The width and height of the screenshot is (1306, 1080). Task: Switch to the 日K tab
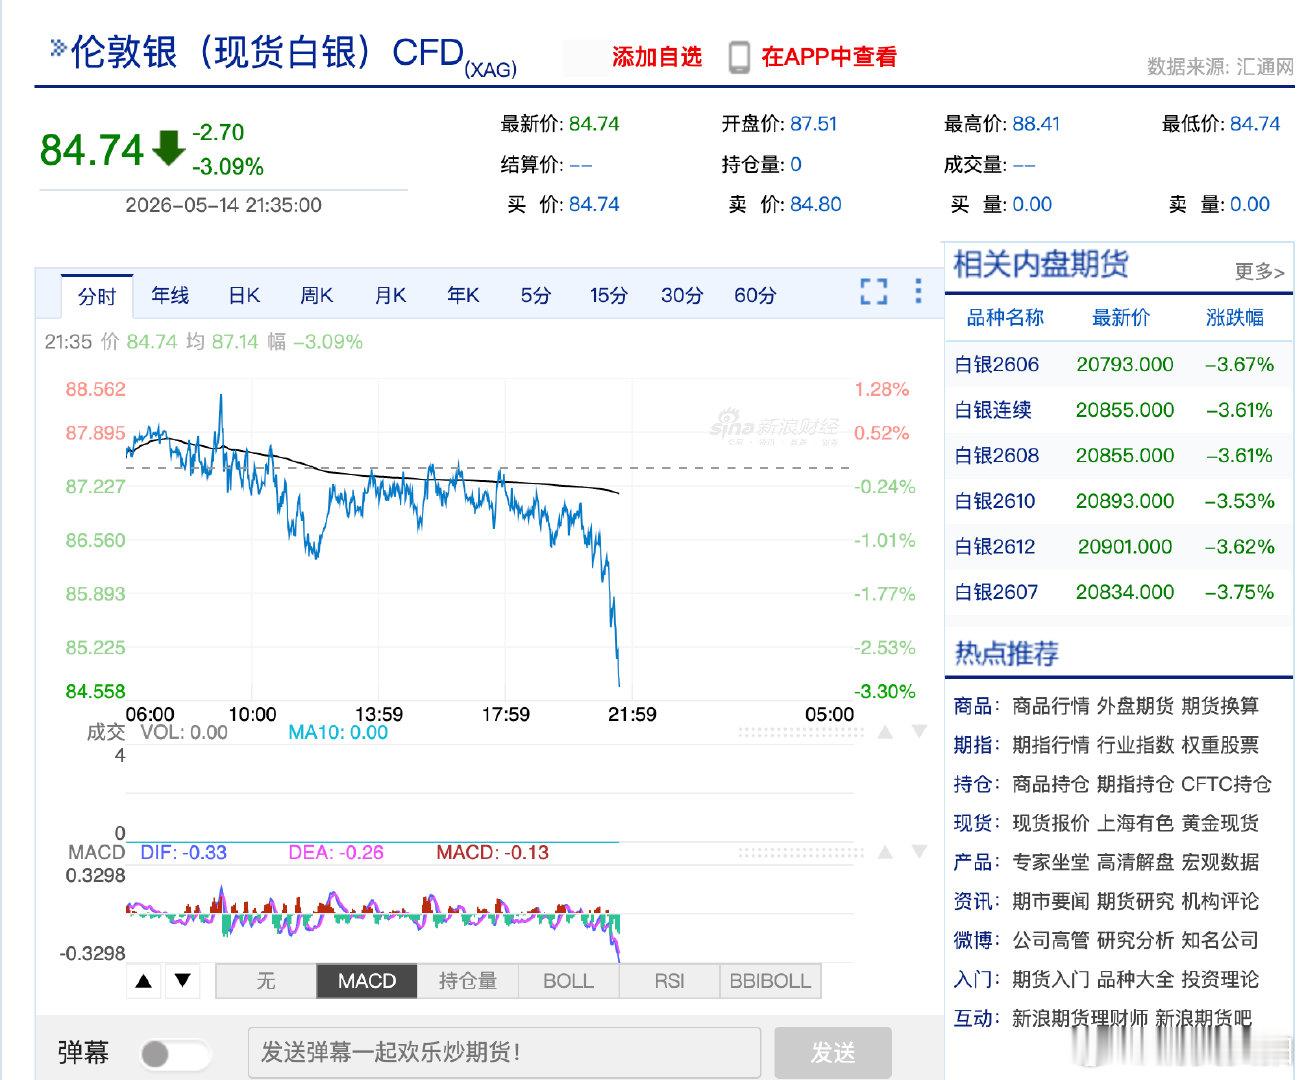(x=244, y=295)
